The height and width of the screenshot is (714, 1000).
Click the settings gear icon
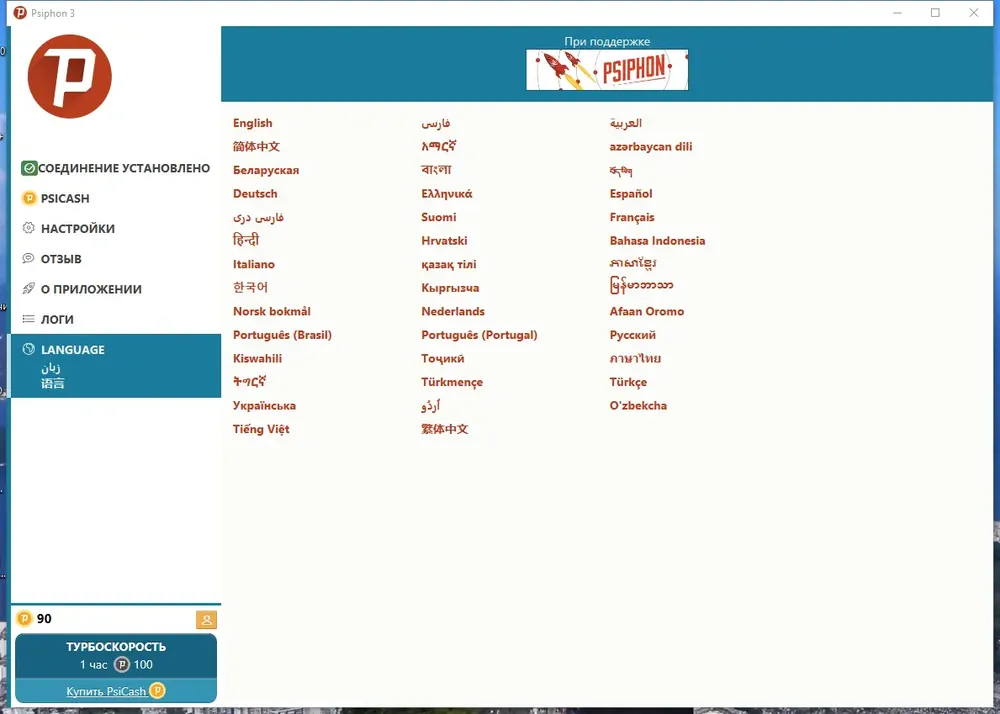pyautogui.click(x=29, y=228)
